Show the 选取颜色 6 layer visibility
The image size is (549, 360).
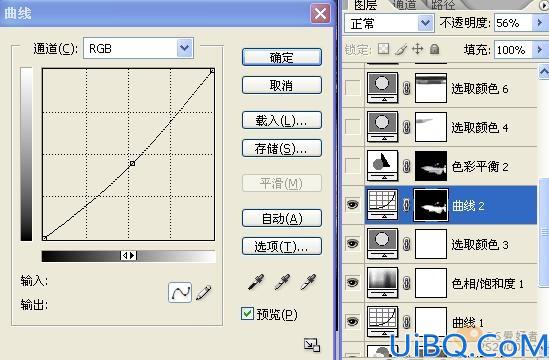pyautogui.click(x=353, y=88)
